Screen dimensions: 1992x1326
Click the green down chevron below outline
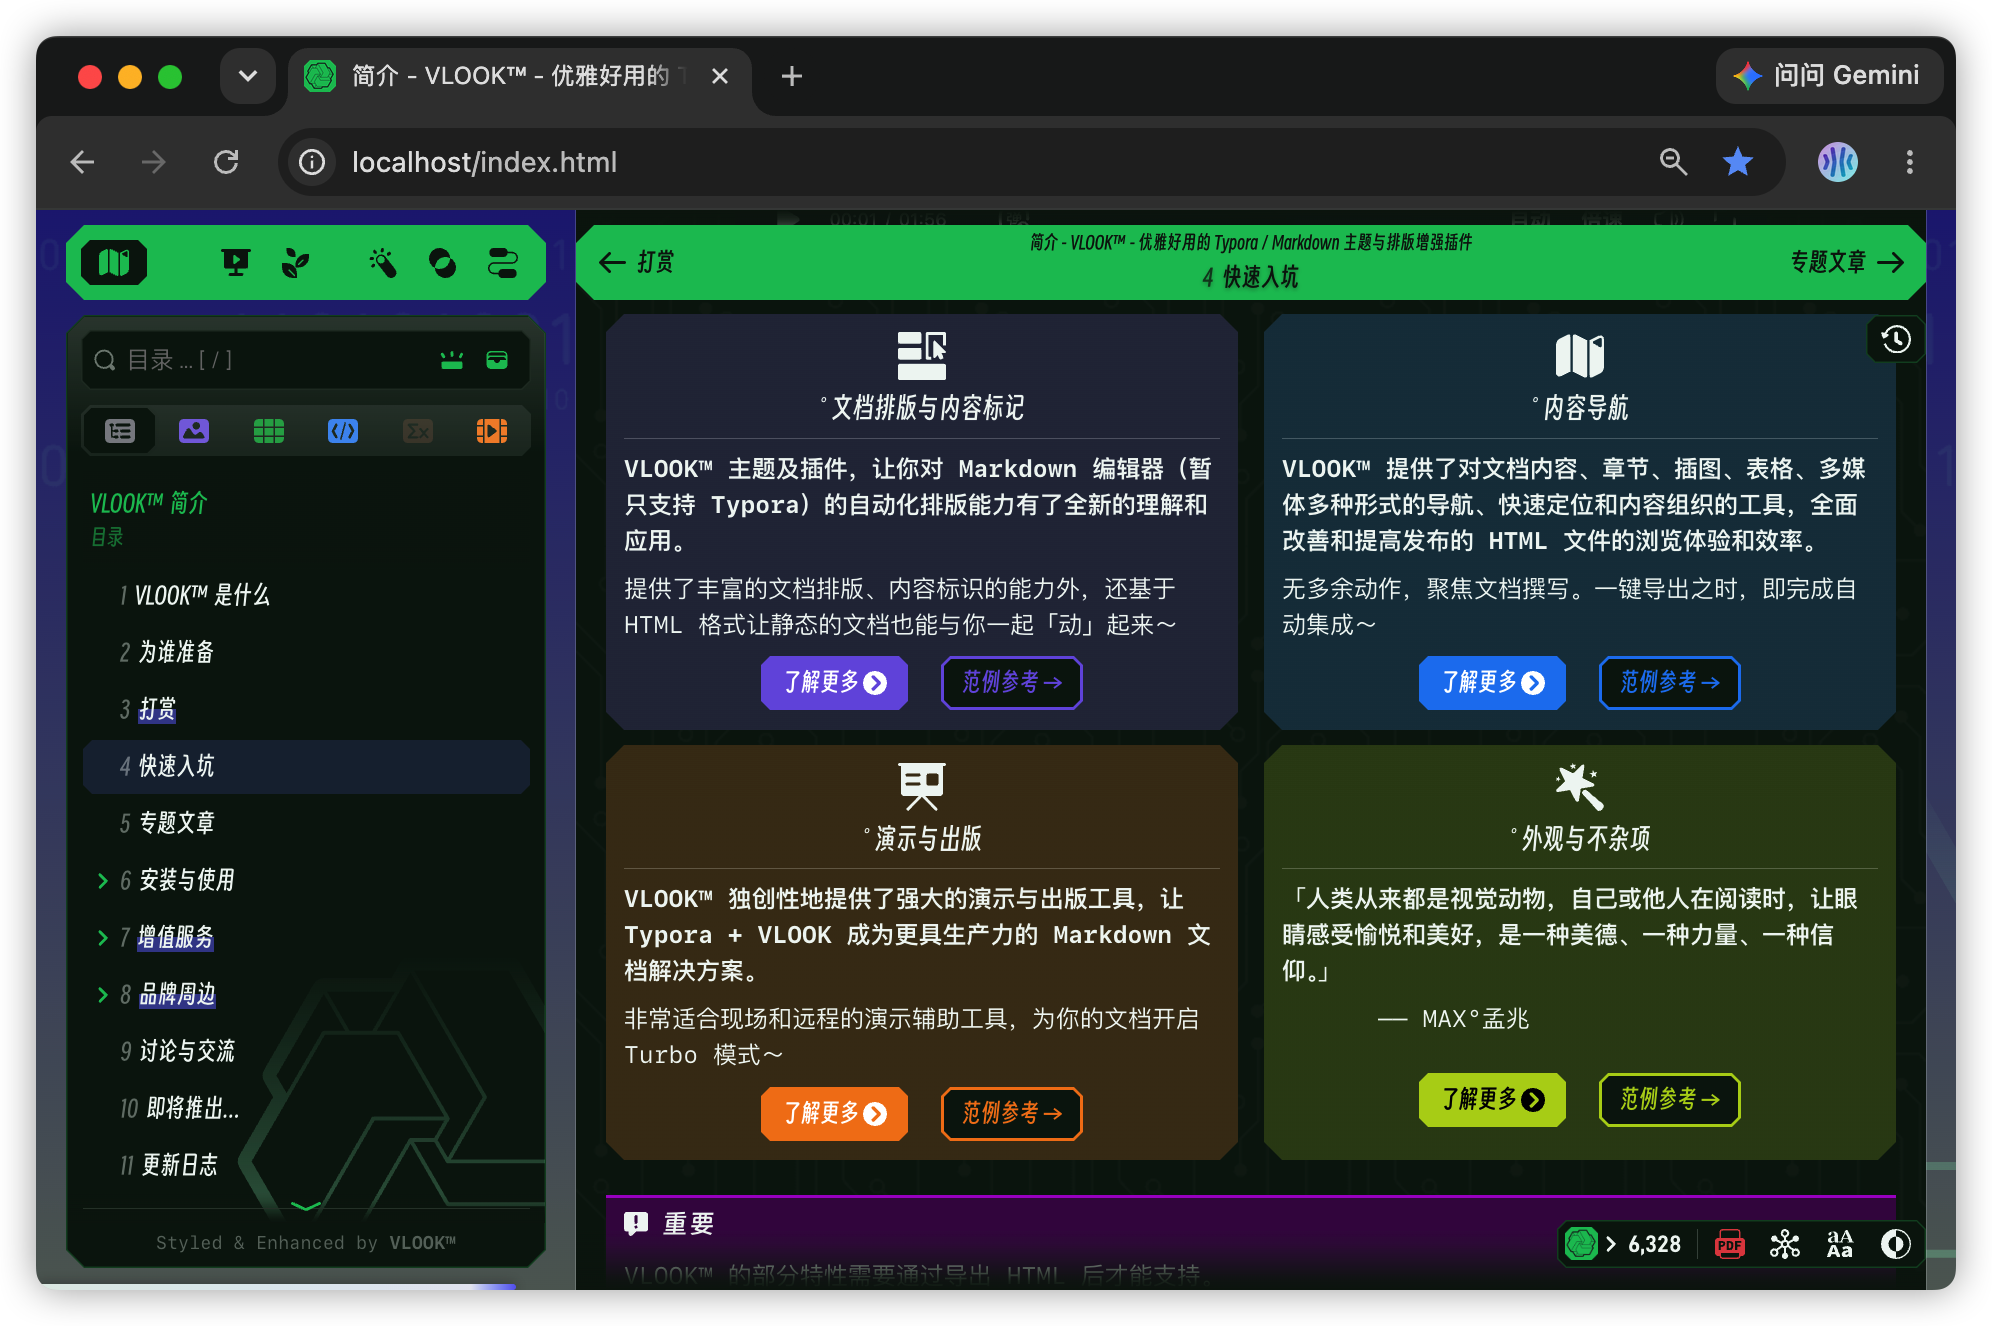pos(305,1207)
